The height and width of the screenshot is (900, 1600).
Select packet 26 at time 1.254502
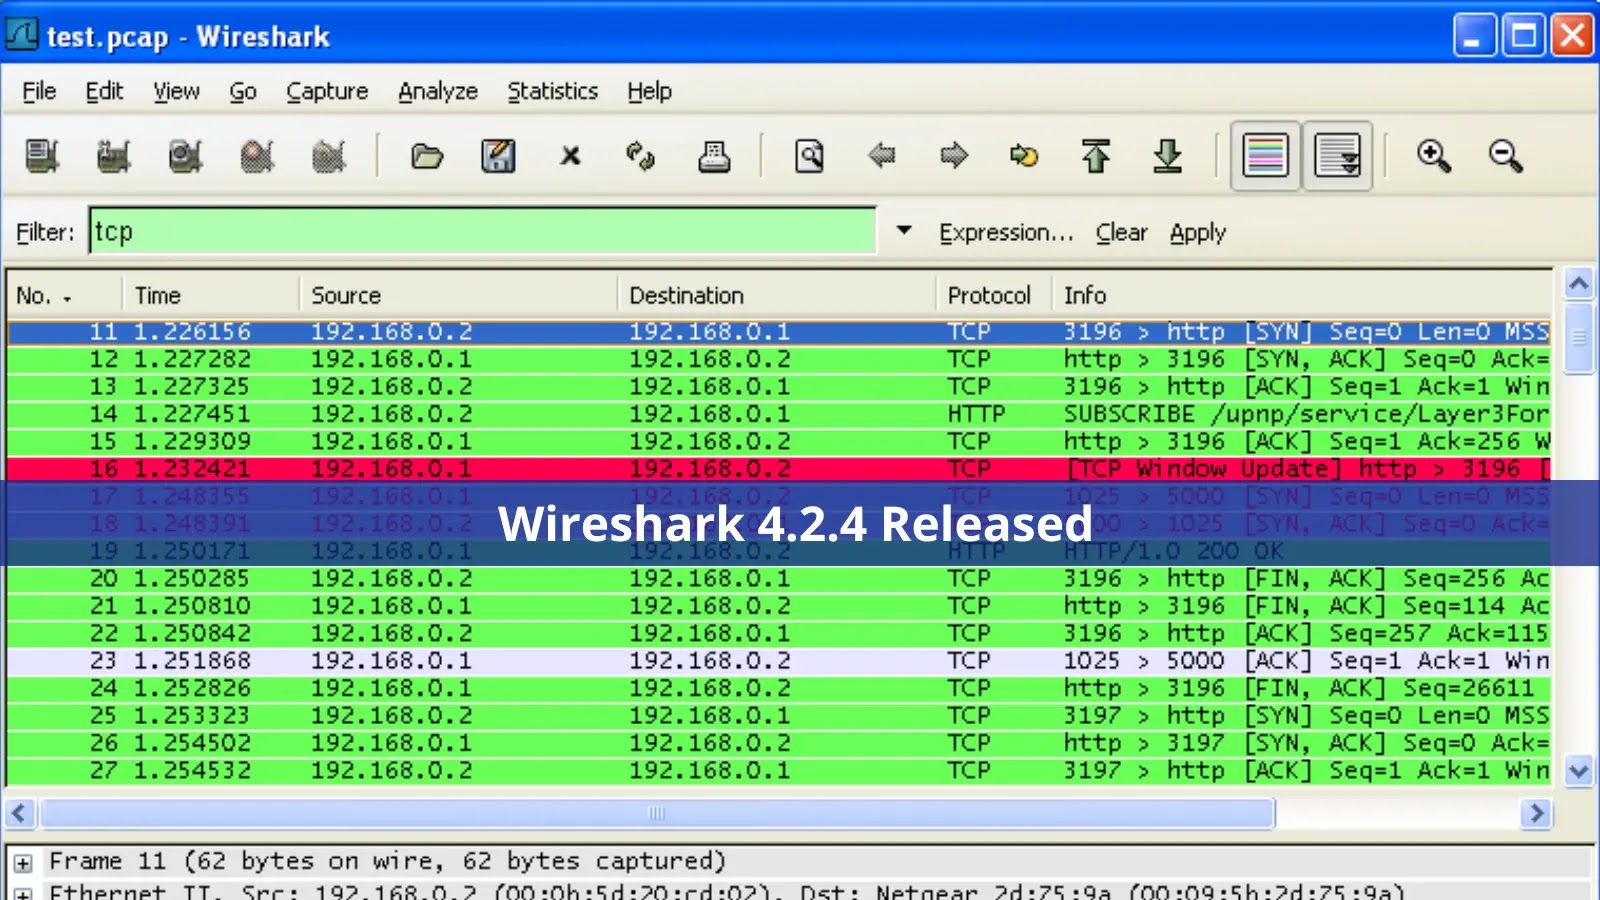(x=779, y=743)
